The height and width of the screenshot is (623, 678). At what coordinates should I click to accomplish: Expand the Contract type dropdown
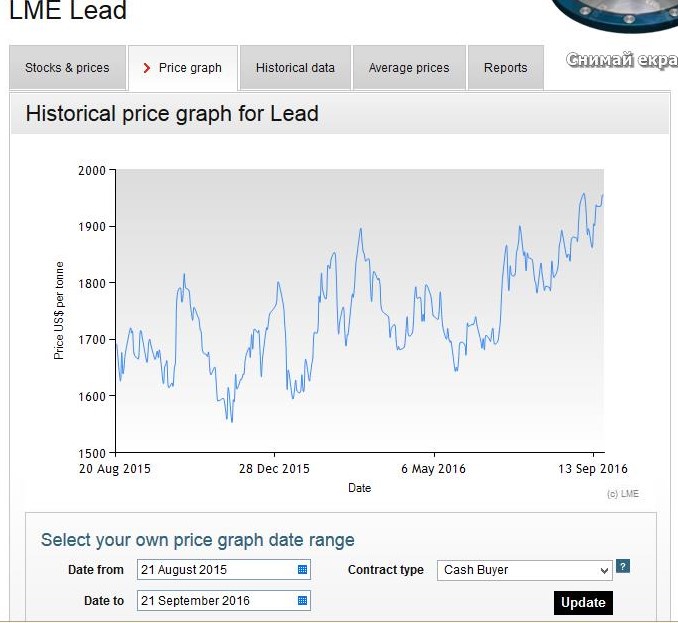pyautogui.click(x=524, y=570)
